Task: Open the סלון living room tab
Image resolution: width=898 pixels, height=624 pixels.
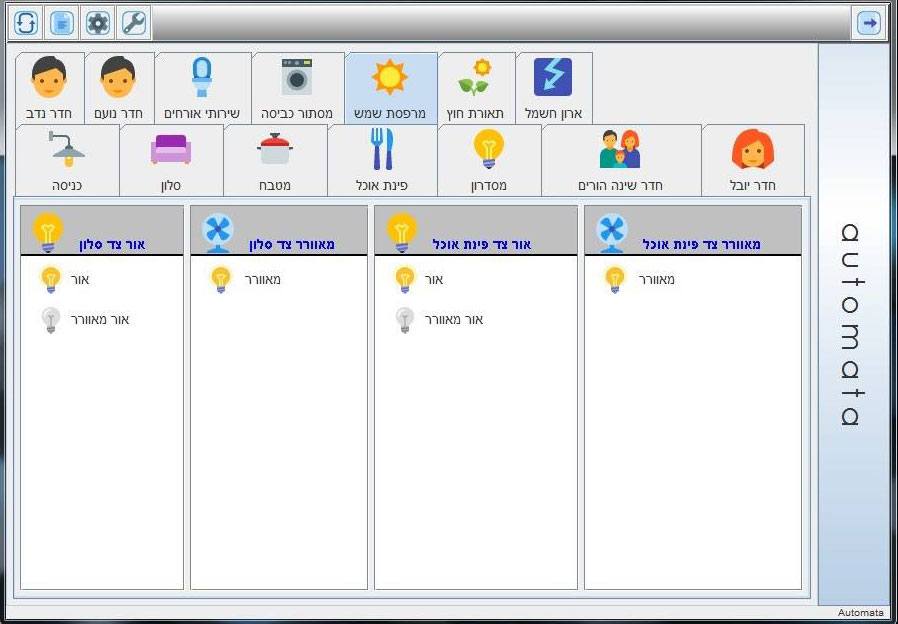Action: click(170, 160)
